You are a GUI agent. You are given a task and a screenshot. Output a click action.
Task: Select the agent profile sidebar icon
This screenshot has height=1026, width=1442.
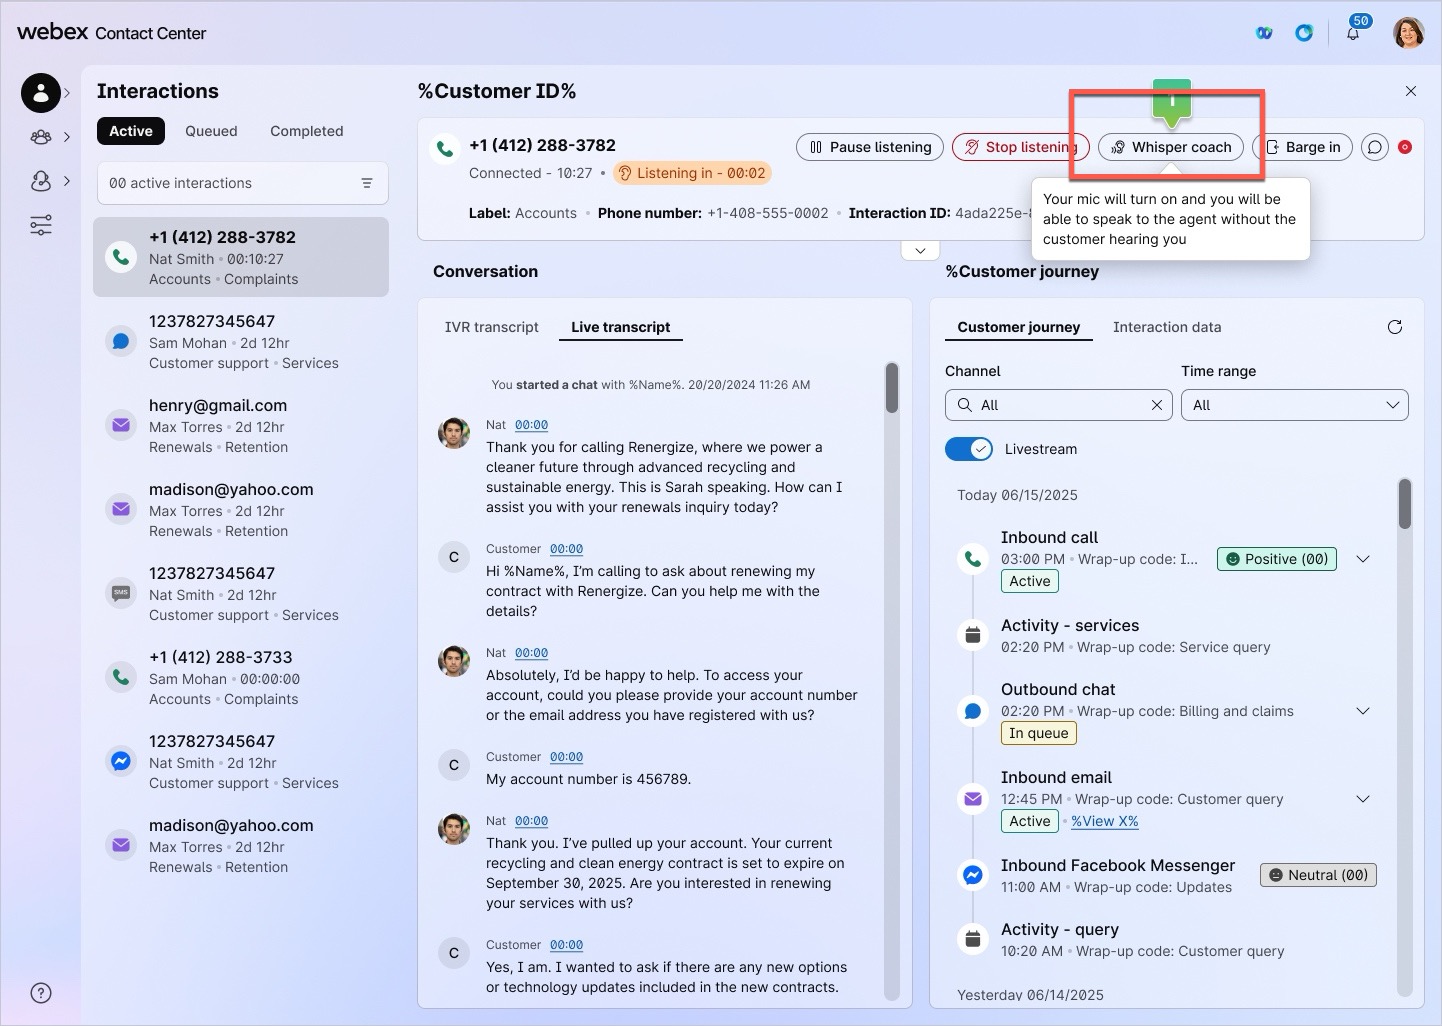41,93
